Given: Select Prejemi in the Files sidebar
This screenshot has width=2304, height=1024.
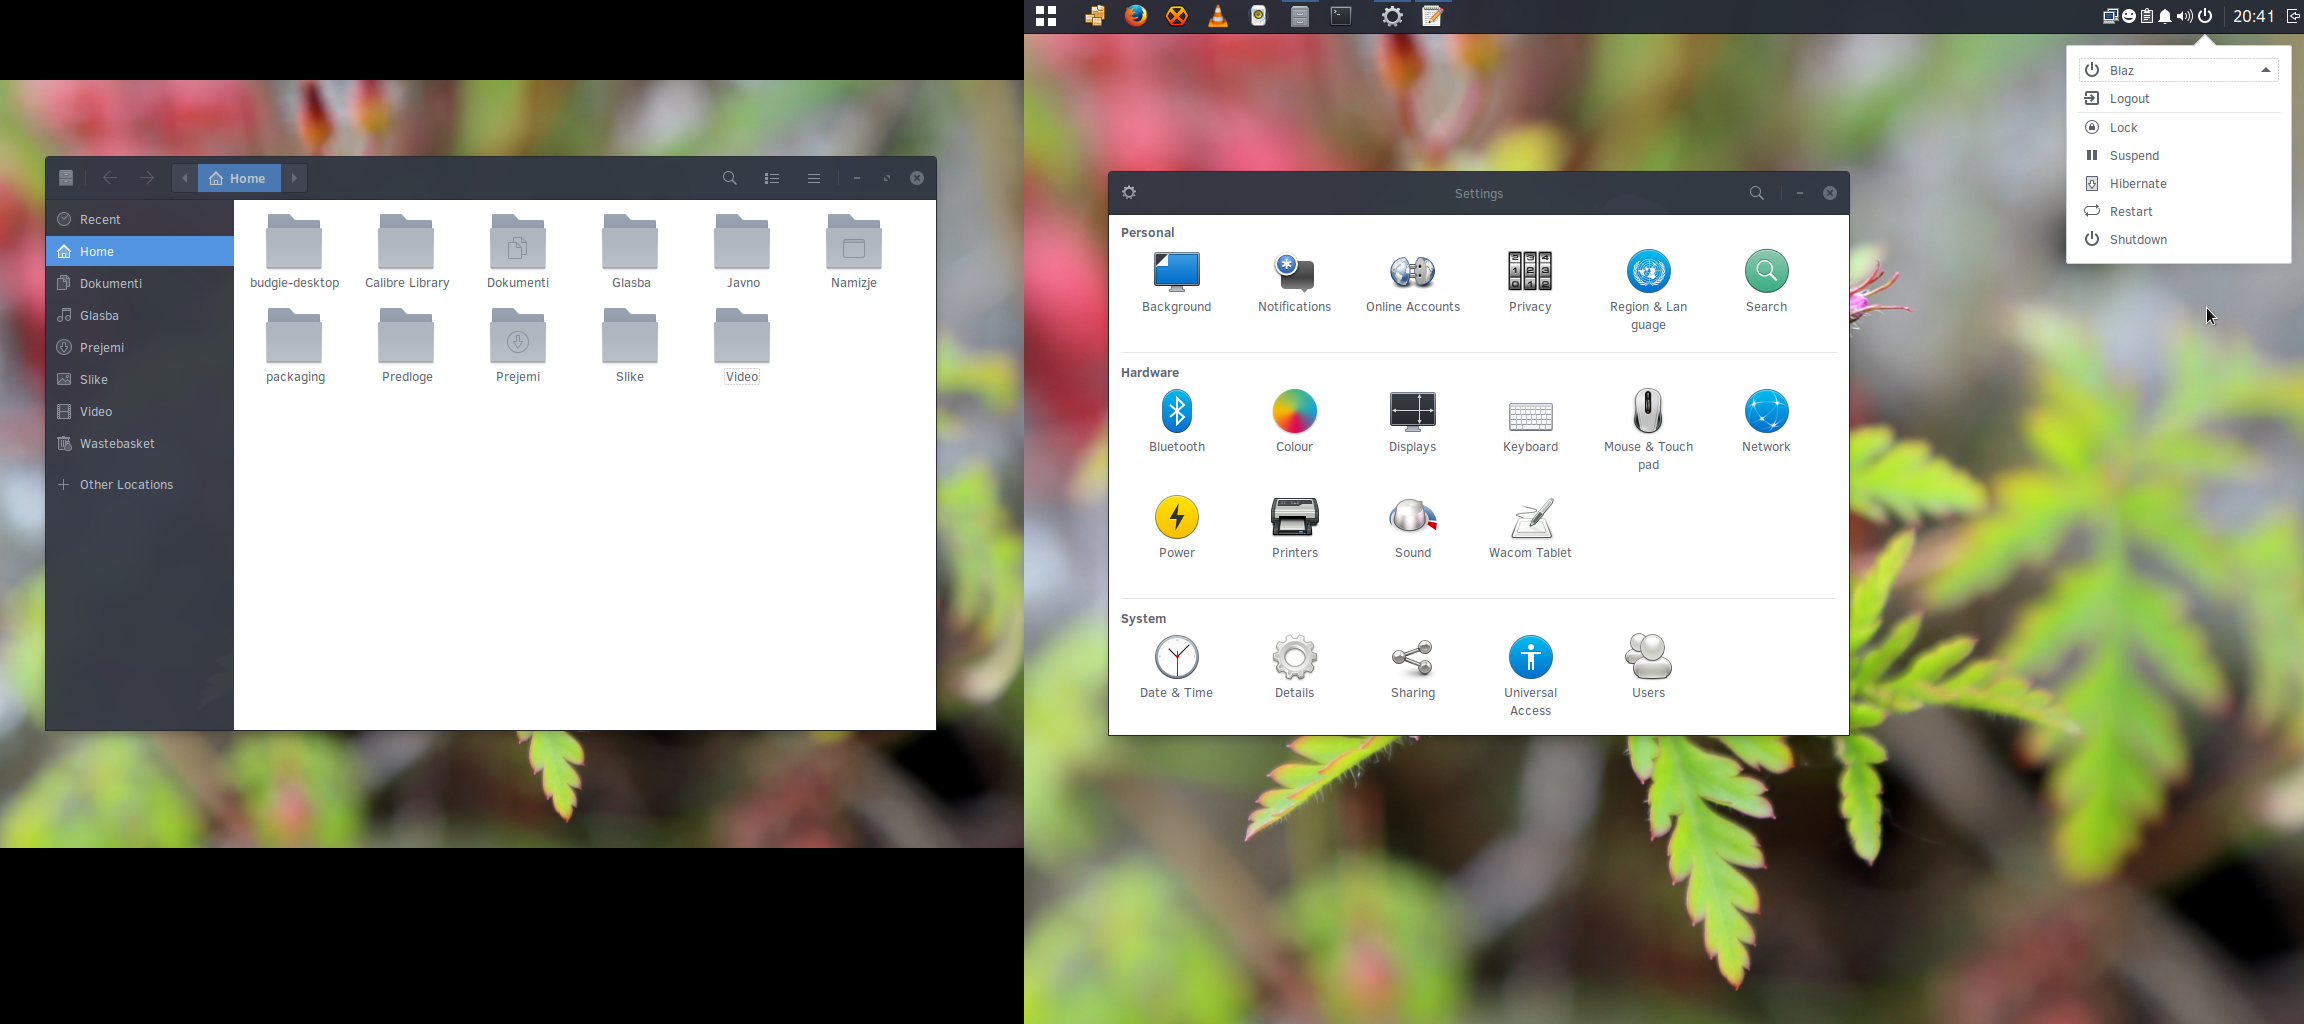Looking at the screenshot, I should point(140,347).
